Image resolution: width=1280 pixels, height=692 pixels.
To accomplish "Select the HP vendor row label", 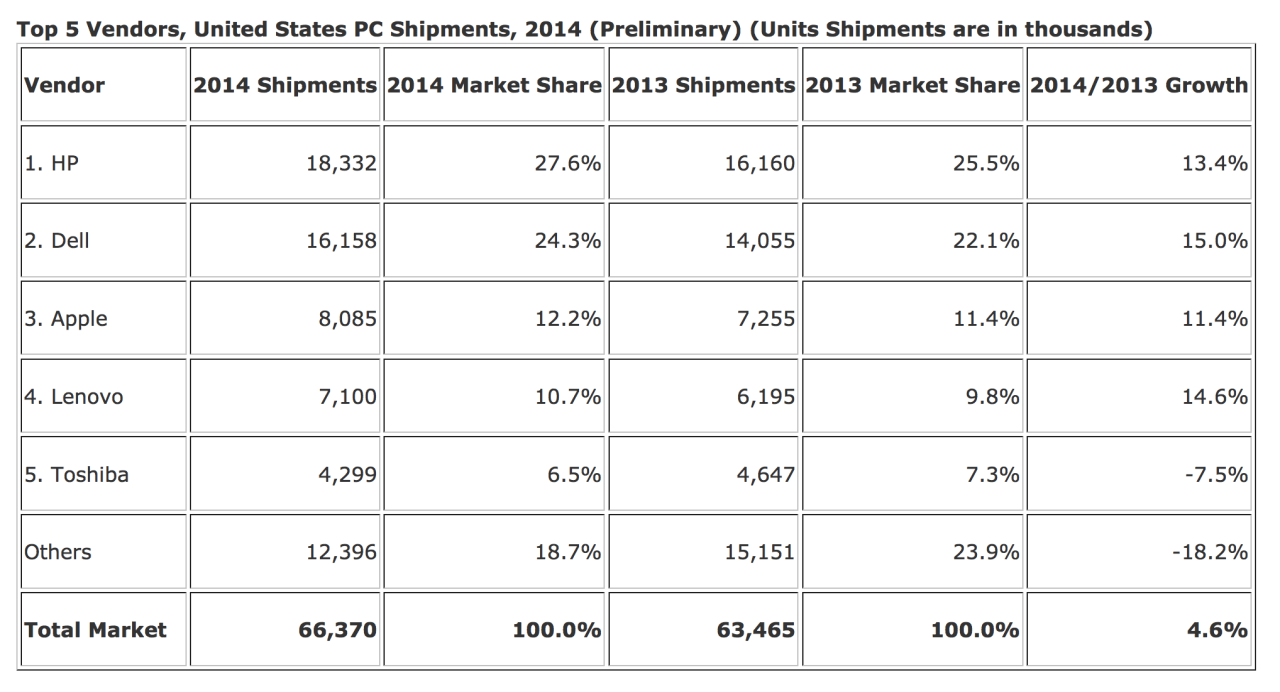I will point(51,163).
